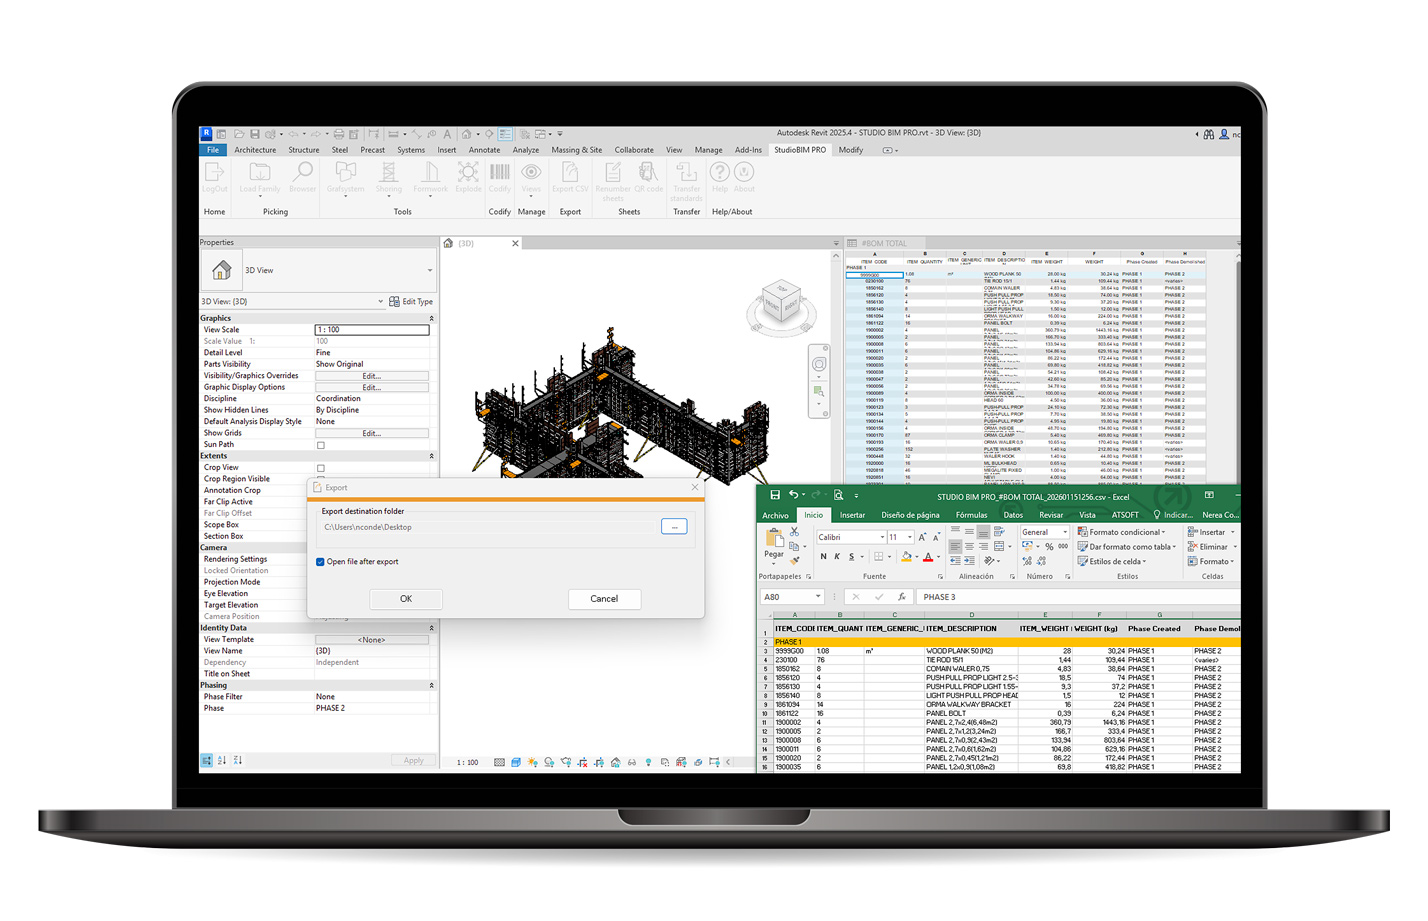Screen dimensions: 1428x921
Task: Click the ViewCube in the 3D view
Action: point(781,301)
